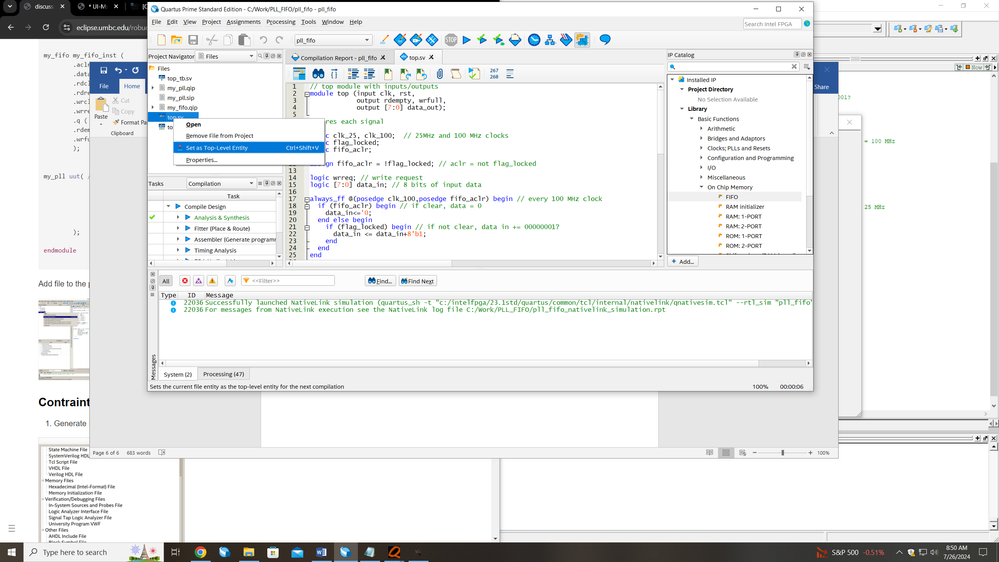Image resolution: width=999 pixels, height=562 pixels.
Task: Click the Undo arrow in the main toolbar
Action: (x=264, y=40)
